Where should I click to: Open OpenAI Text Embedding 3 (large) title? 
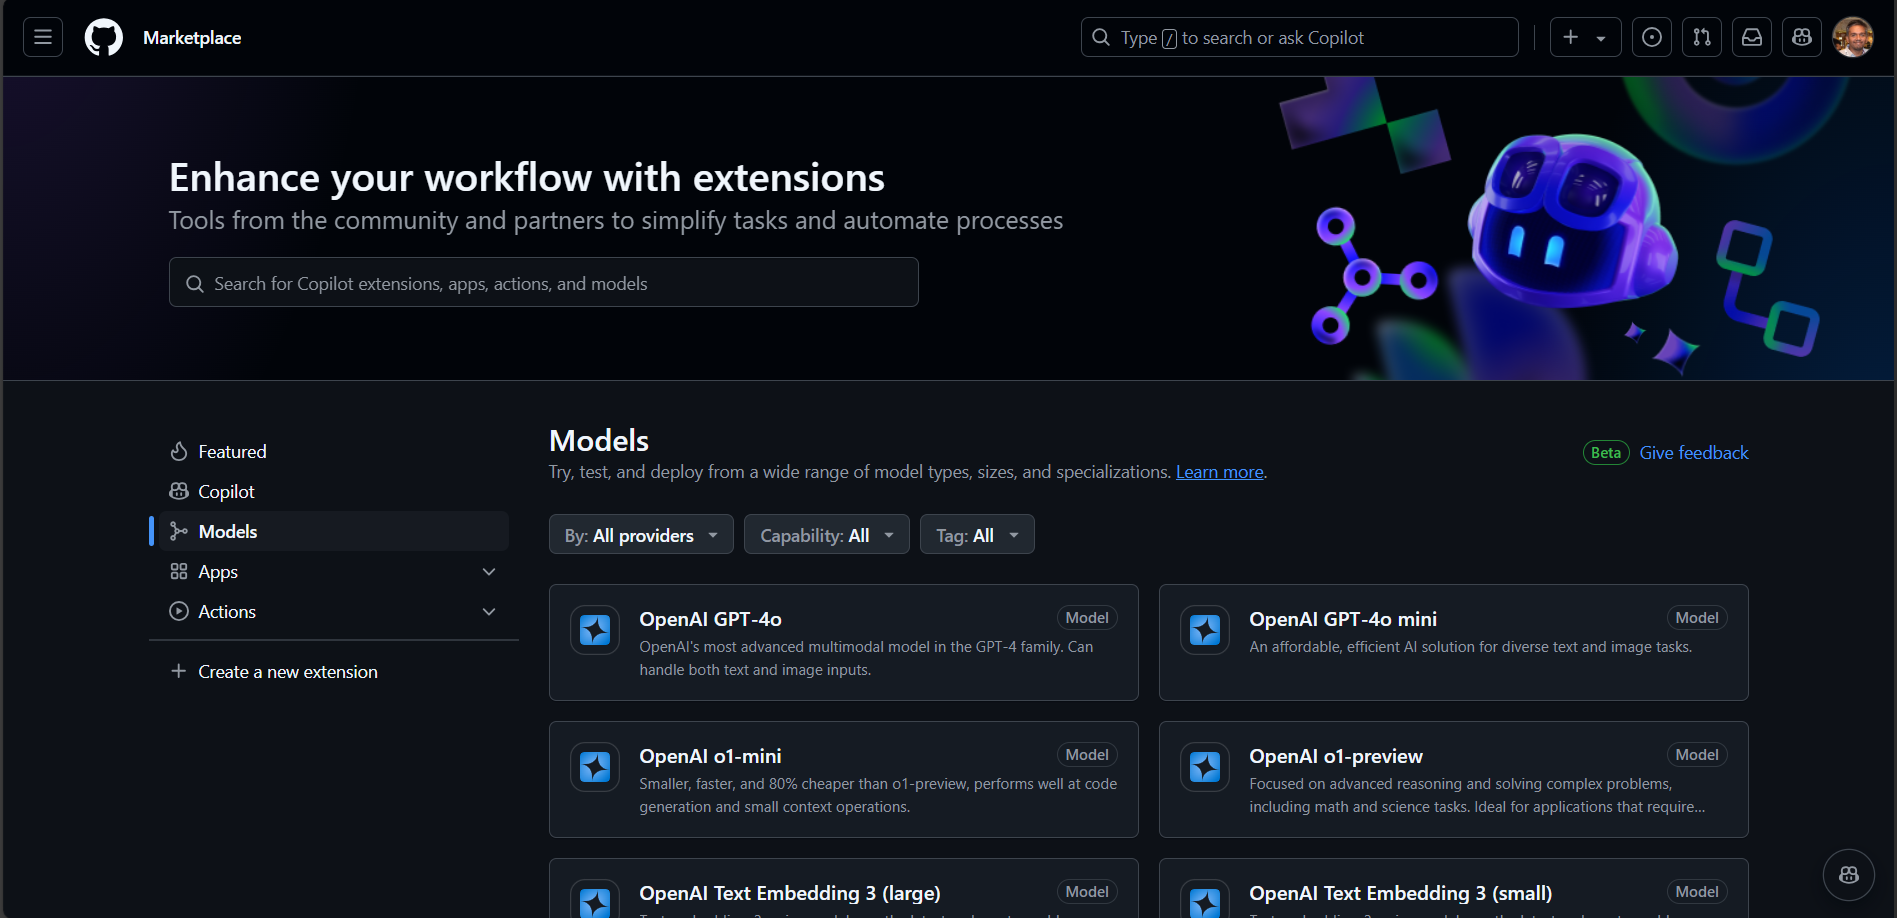click(790, 893)
